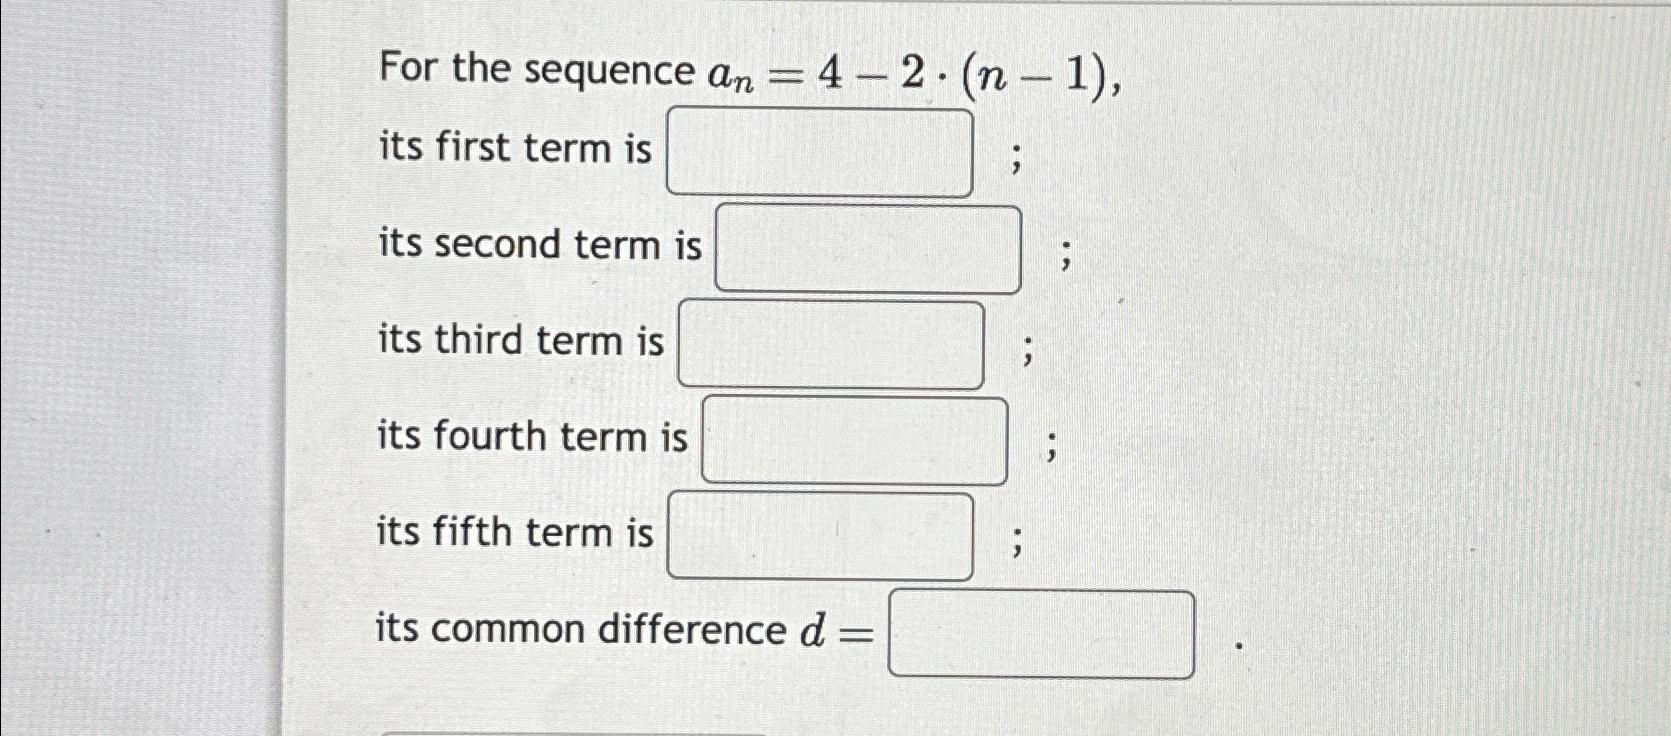Click the phrase 'its second term is'
Image resolution: width=1671 pixels, height=736 pixels.
[x=540, y=245]
